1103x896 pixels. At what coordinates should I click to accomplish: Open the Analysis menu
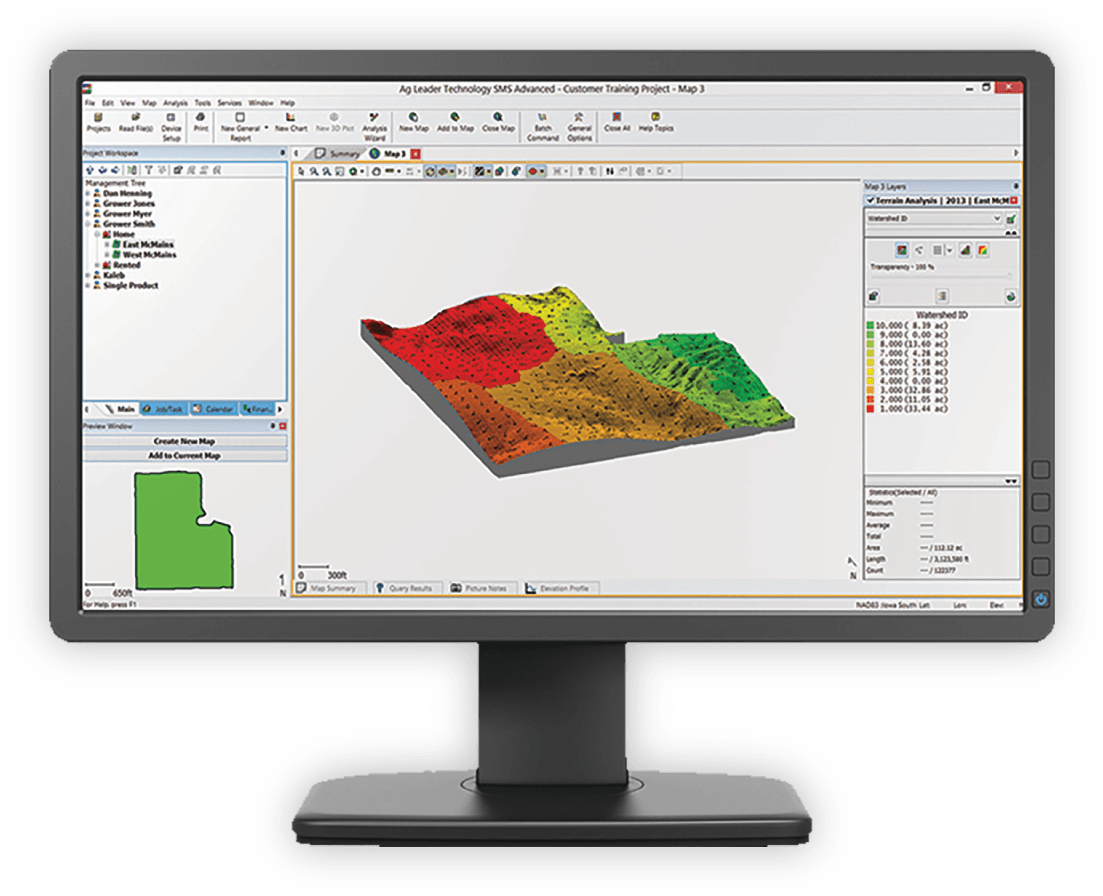coord(175,103)
